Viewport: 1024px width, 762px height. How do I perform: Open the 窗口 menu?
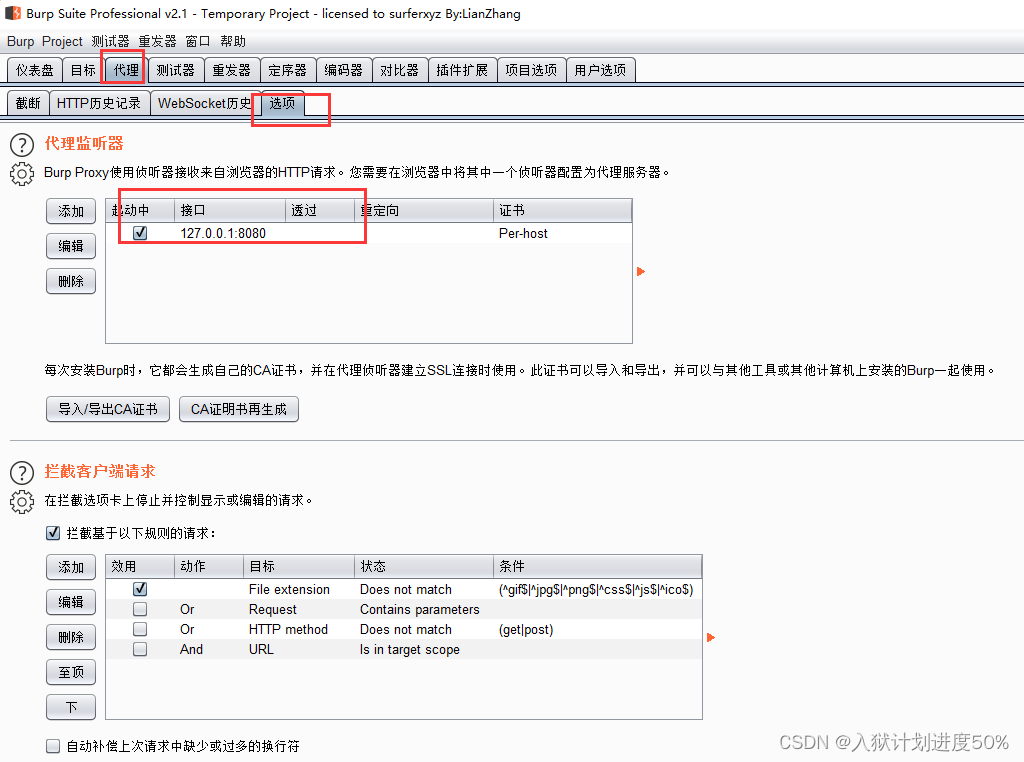(198, 41)
